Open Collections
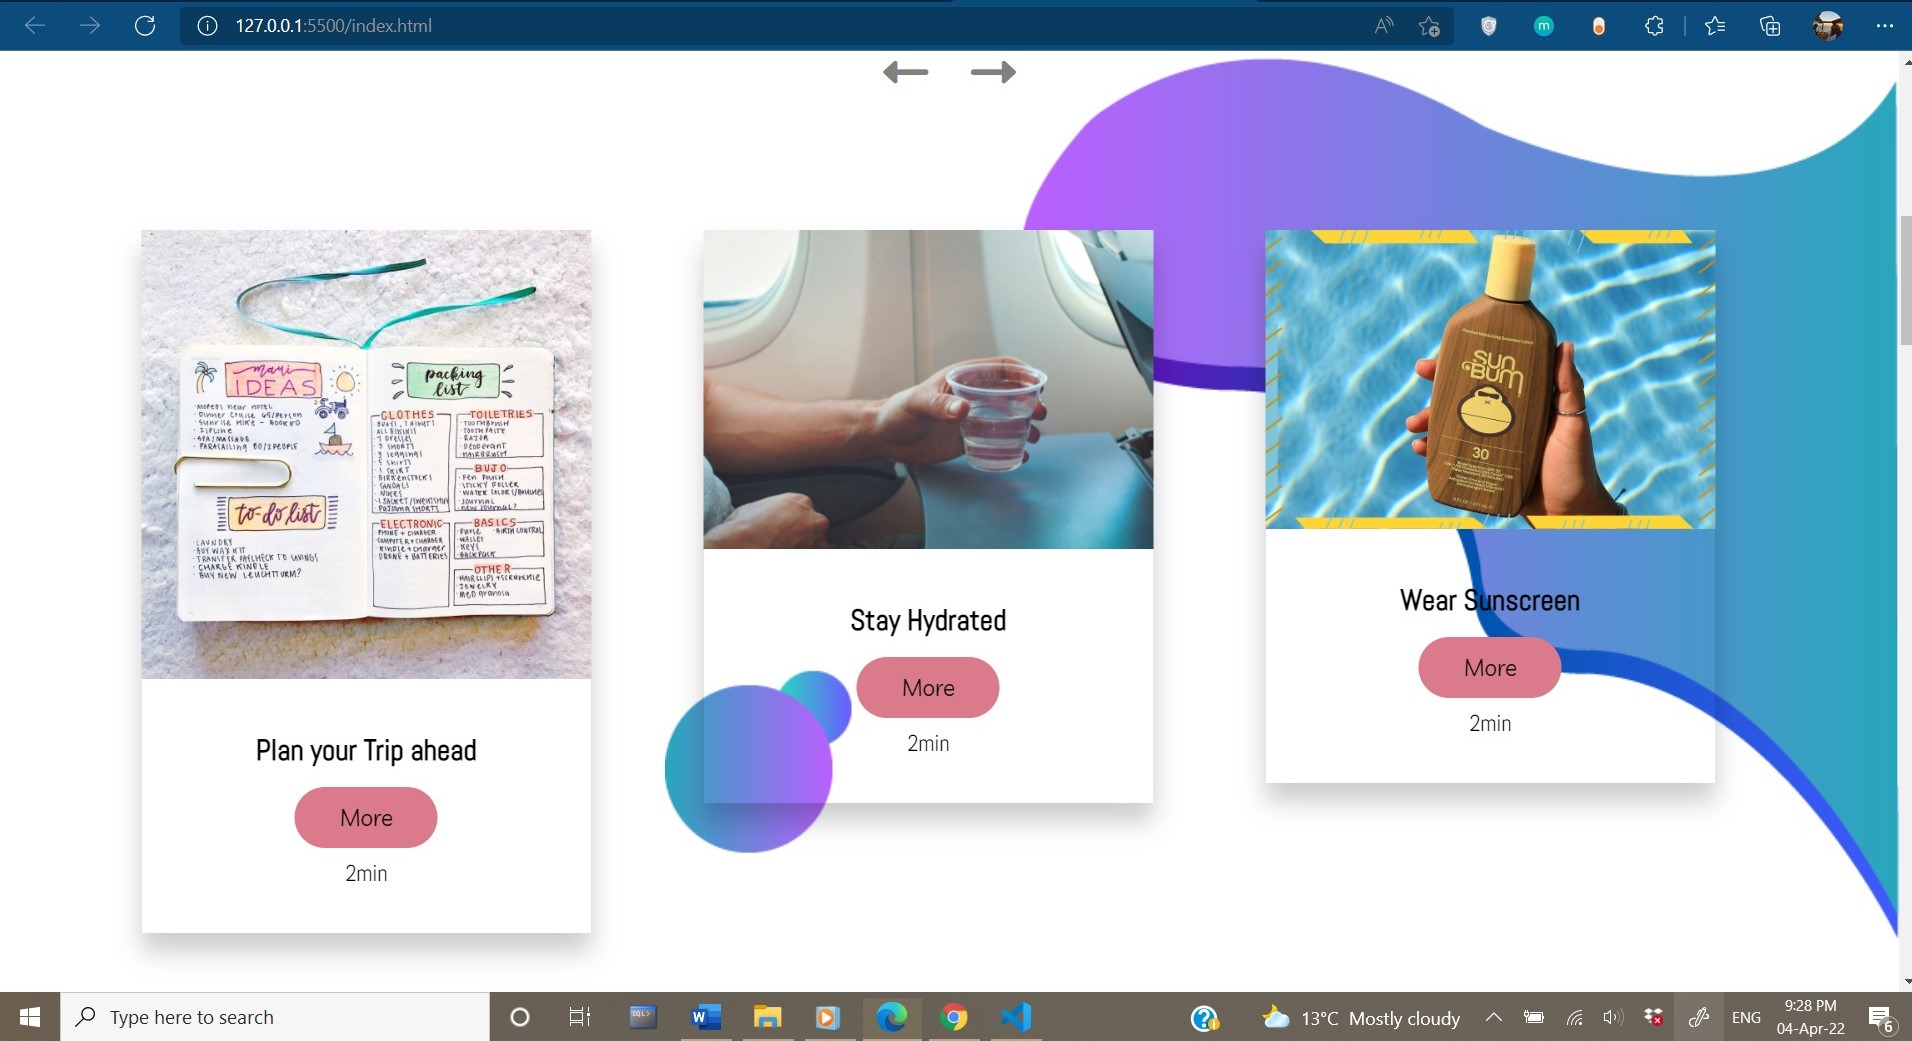Viewport: 1912px width, 1041px height. [x=1770, y=26]
